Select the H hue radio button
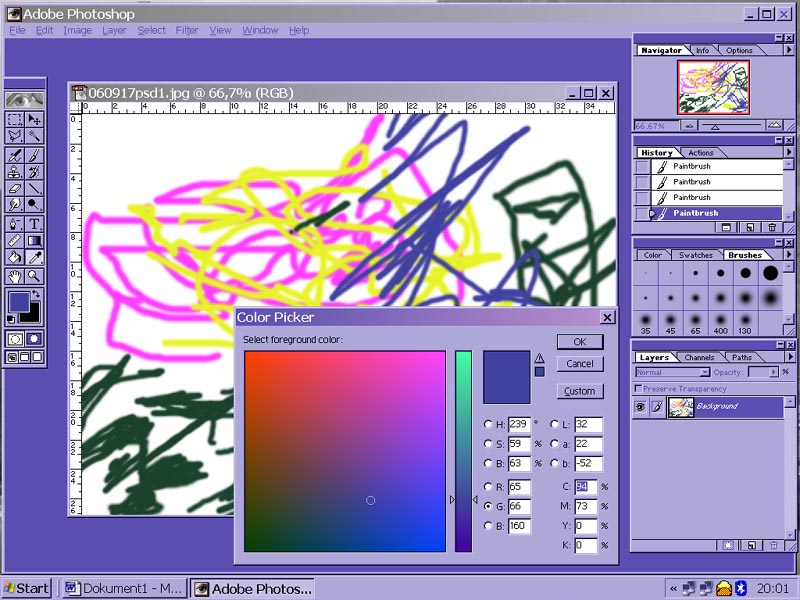 [488, 425]
